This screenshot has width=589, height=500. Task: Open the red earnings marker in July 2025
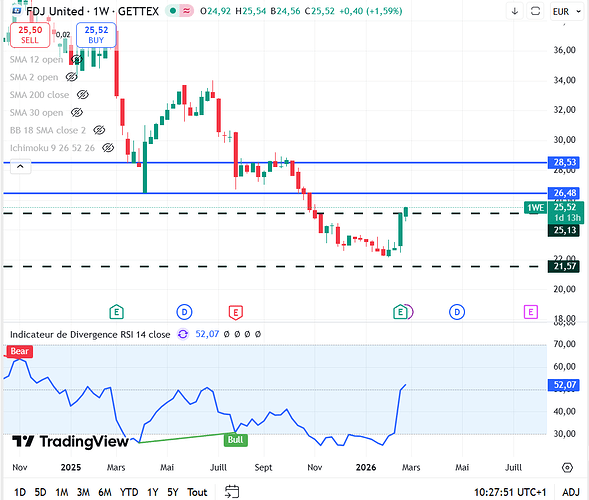pyautogui.click(x=236, y=312)
